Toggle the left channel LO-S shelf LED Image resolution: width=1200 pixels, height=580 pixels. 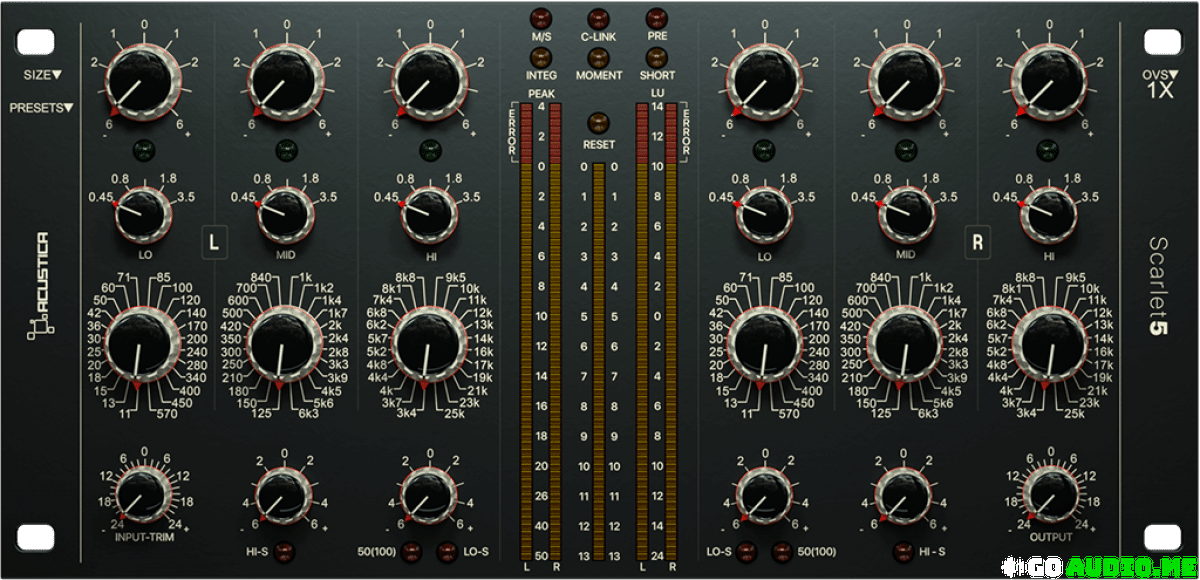pos(445,549)
